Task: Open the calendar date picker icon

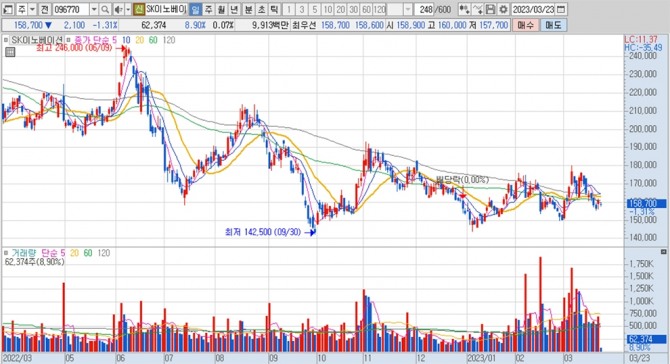Action: tap(561, 9)
